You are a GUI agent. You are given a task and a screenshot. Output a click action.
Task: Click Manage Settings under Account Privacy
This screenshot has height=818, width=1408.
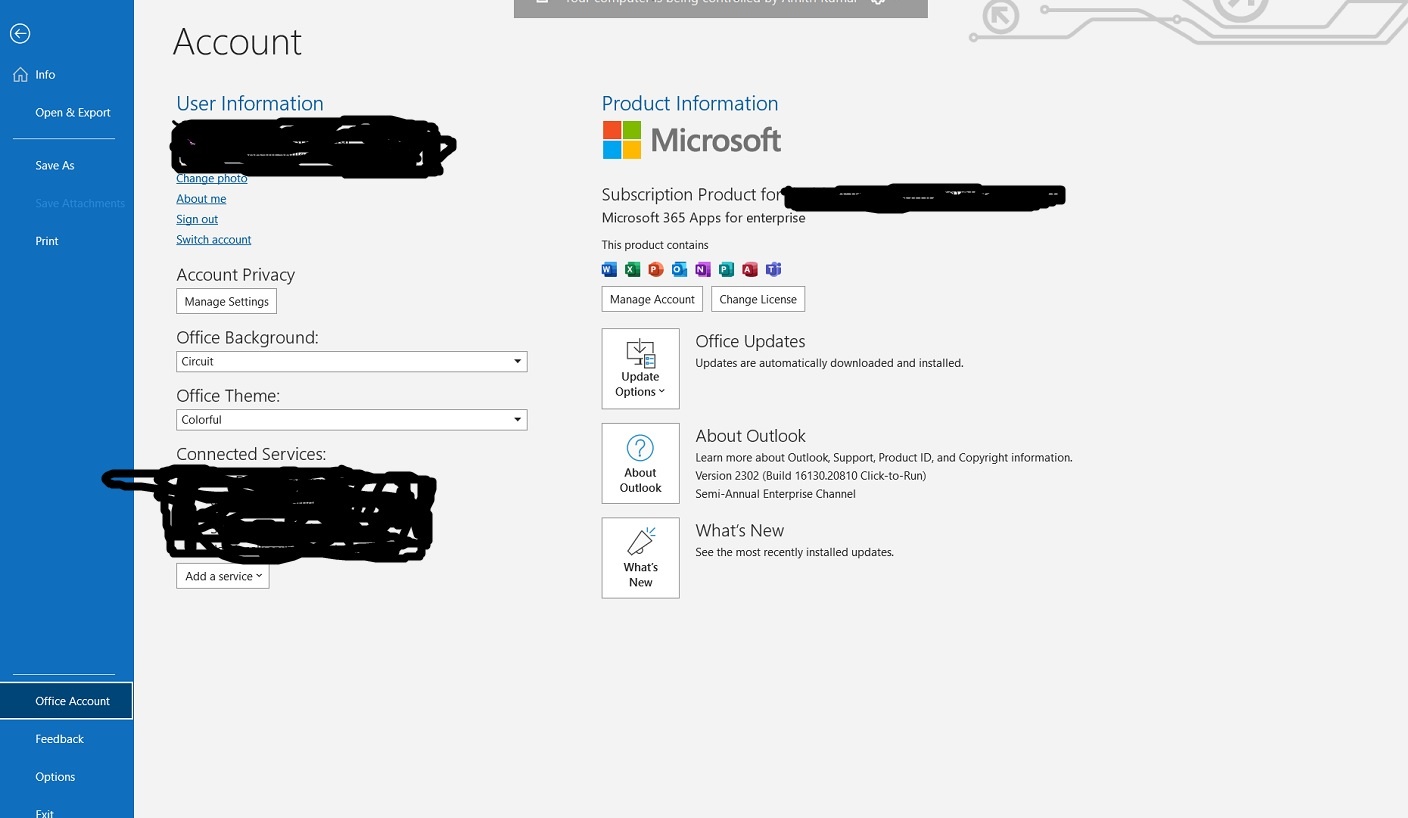[x=227, y=302]
